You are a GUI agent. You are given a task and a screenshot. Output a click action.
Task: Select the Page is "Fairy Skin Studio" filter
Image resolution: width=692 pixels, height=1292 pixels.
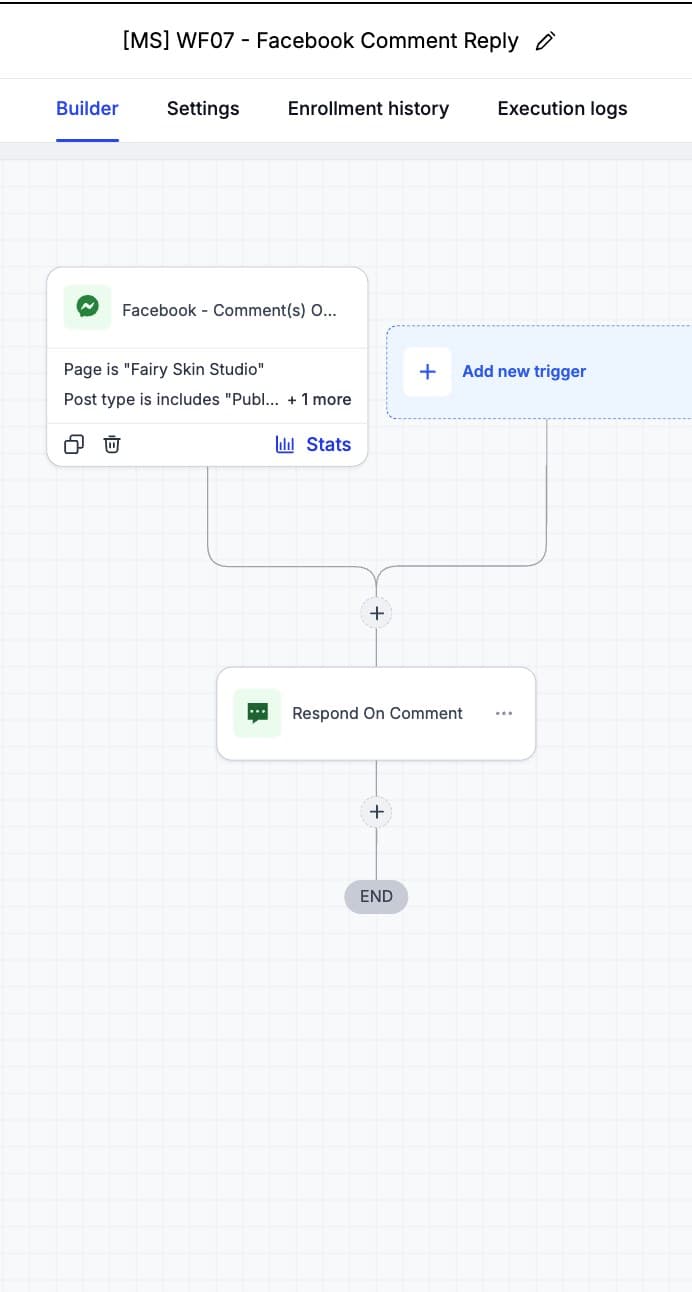click(x=164, y=369)
